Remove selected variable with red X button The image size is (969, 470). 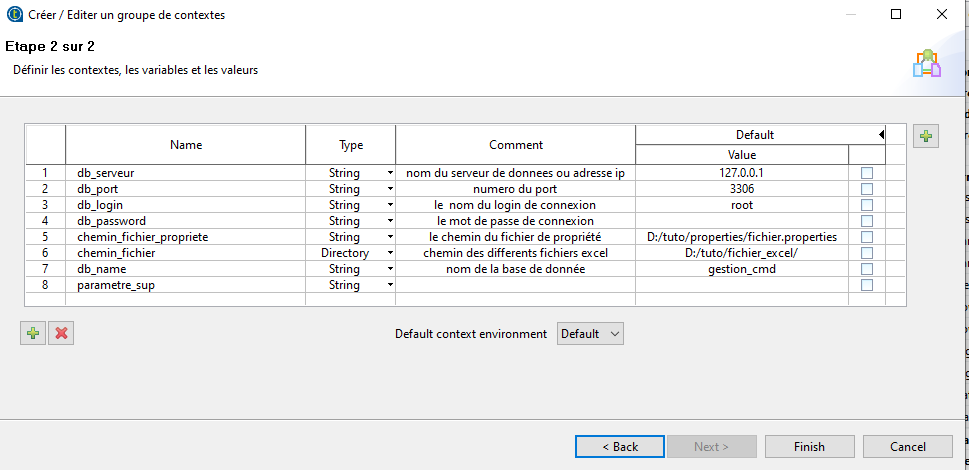61,334
